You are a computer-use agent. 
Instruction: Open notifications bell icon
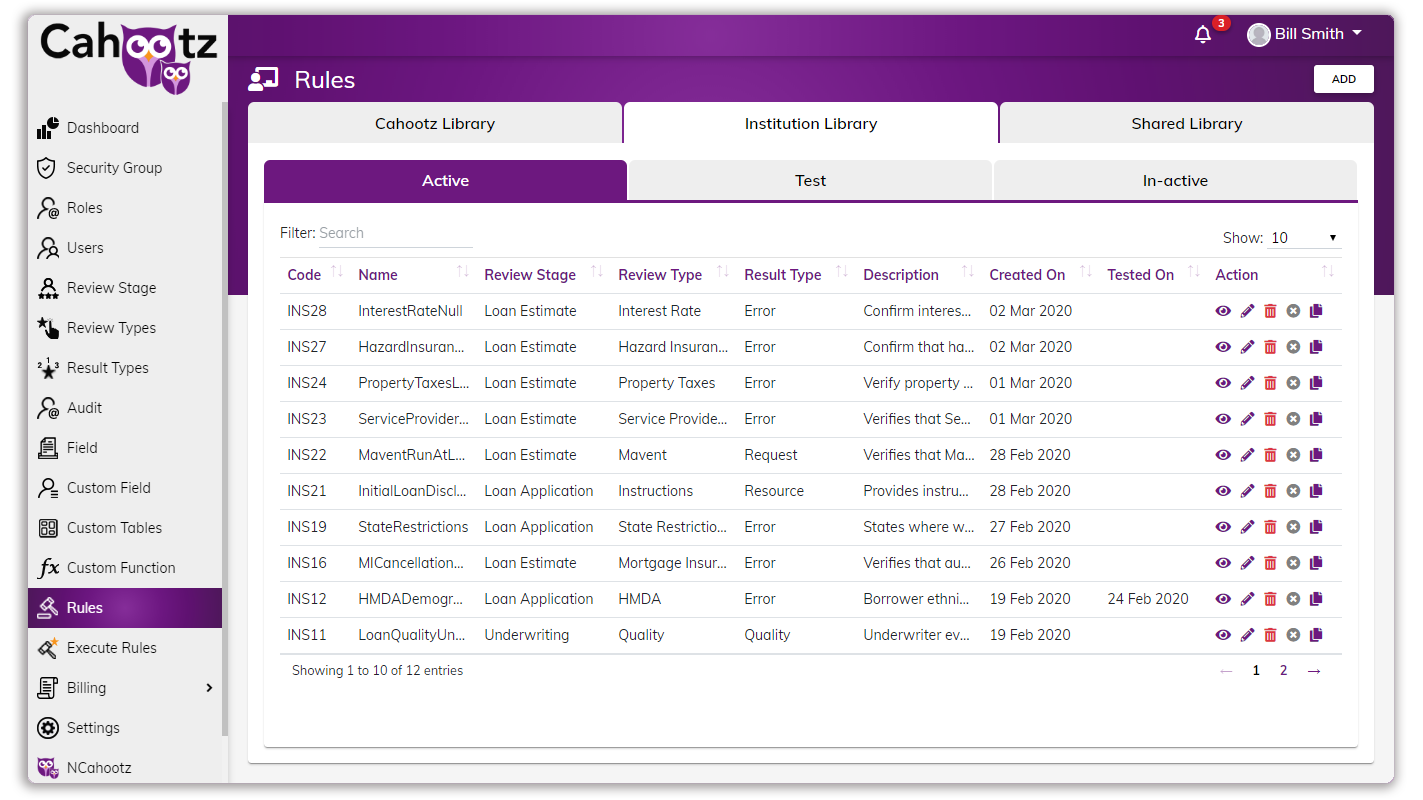(x=1203, y=34)
